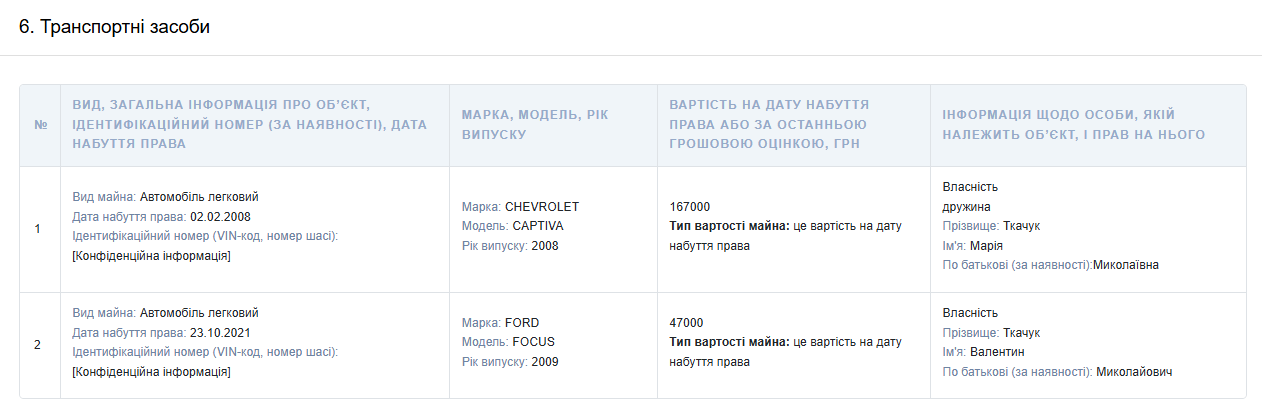Click the patronymic 'Миколайович'
The width and height of the screenshot is (1262, 411).
(x=1134, y=372)
